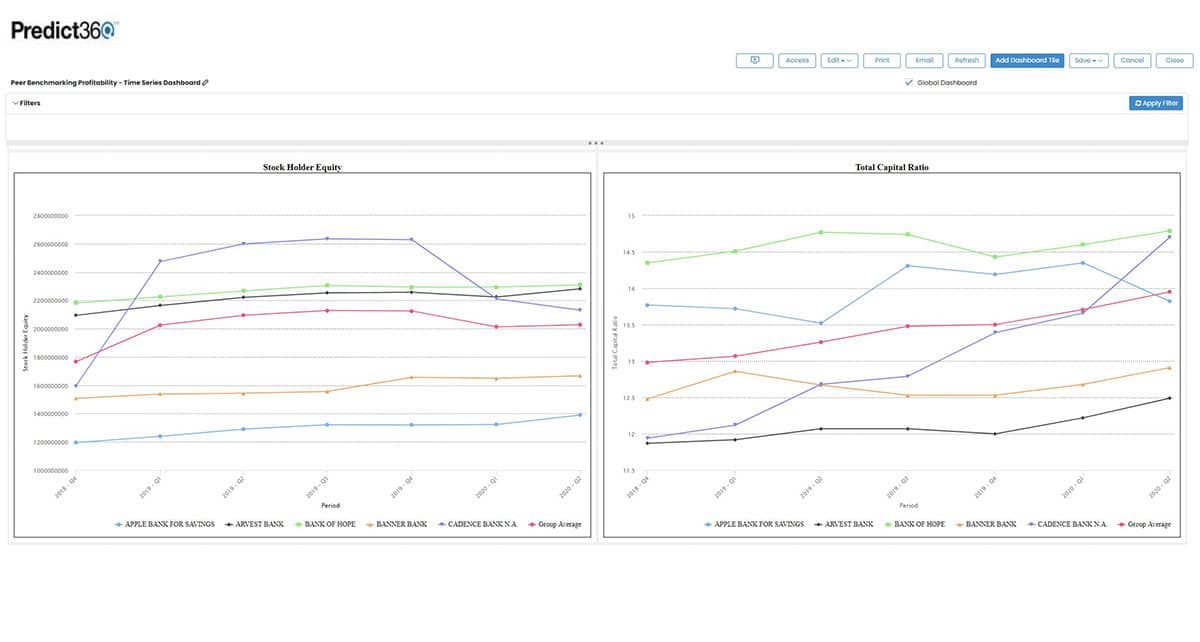Screen dimensions: 1200x642
Task: Open the Edit dropdown menu
Action: click(839, 60)
